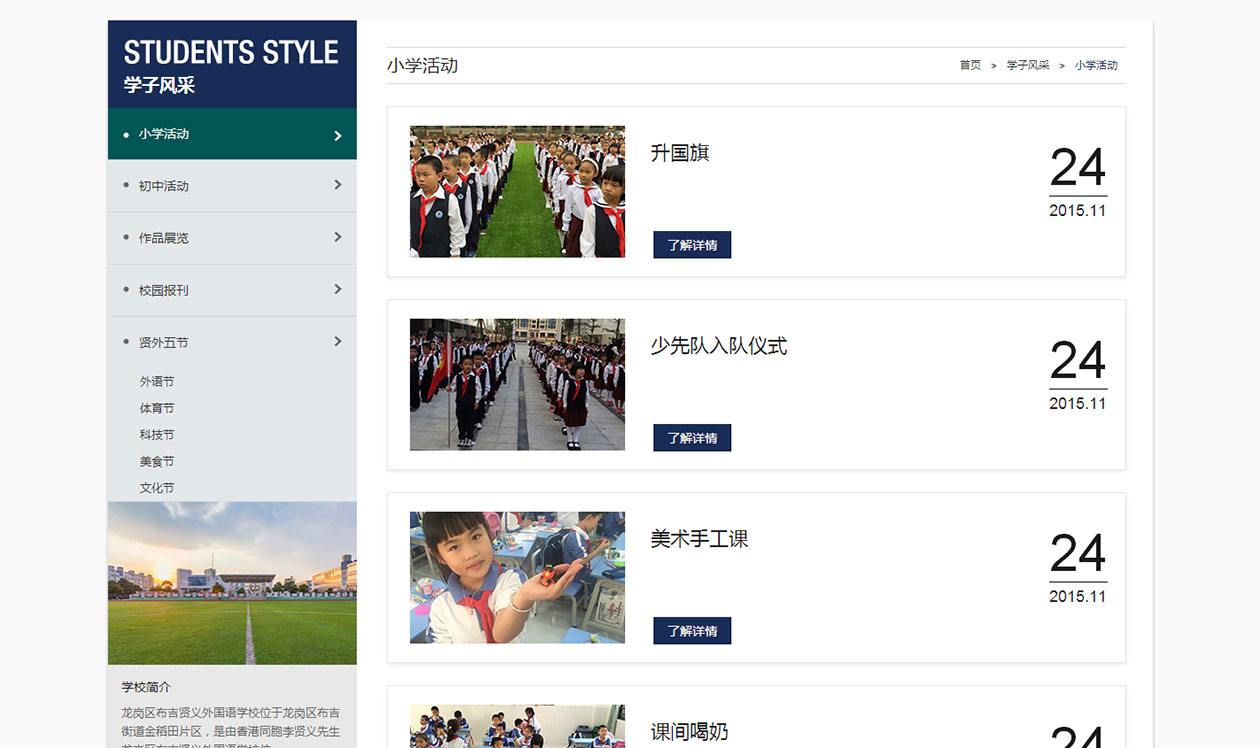Click 首页 in the breadcrumb
Image resolution: width=1260 pixels, height=748 pixels.
point(970,65)
